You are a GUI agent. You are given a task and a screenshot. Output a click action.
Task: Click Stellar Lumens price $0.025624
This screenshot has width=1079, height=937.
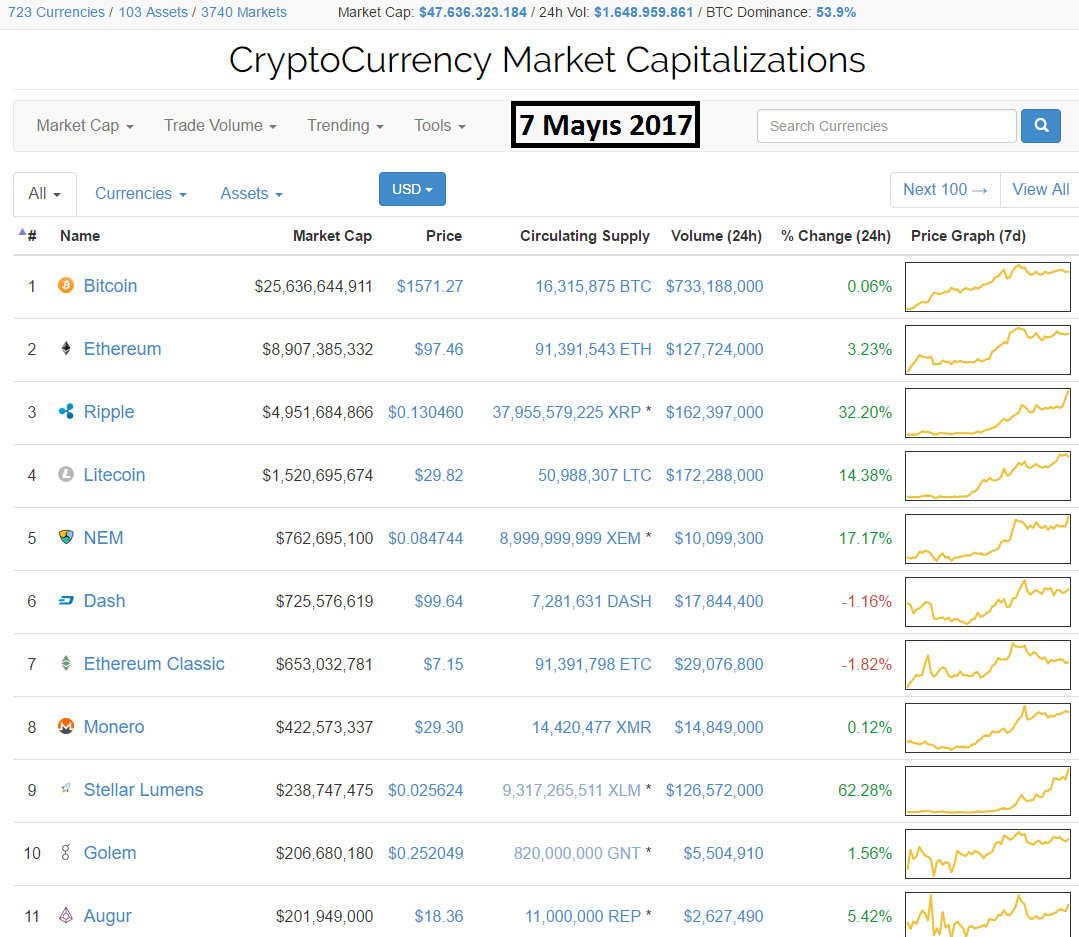(425, 790)
